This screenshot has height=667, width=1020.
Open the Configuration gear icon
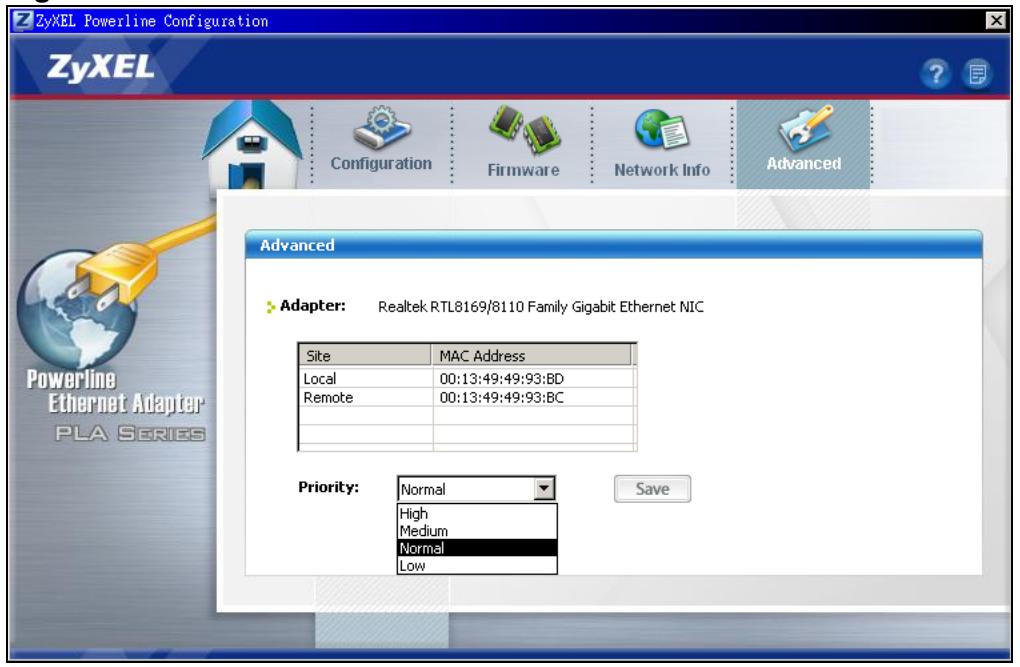point(382,128)
